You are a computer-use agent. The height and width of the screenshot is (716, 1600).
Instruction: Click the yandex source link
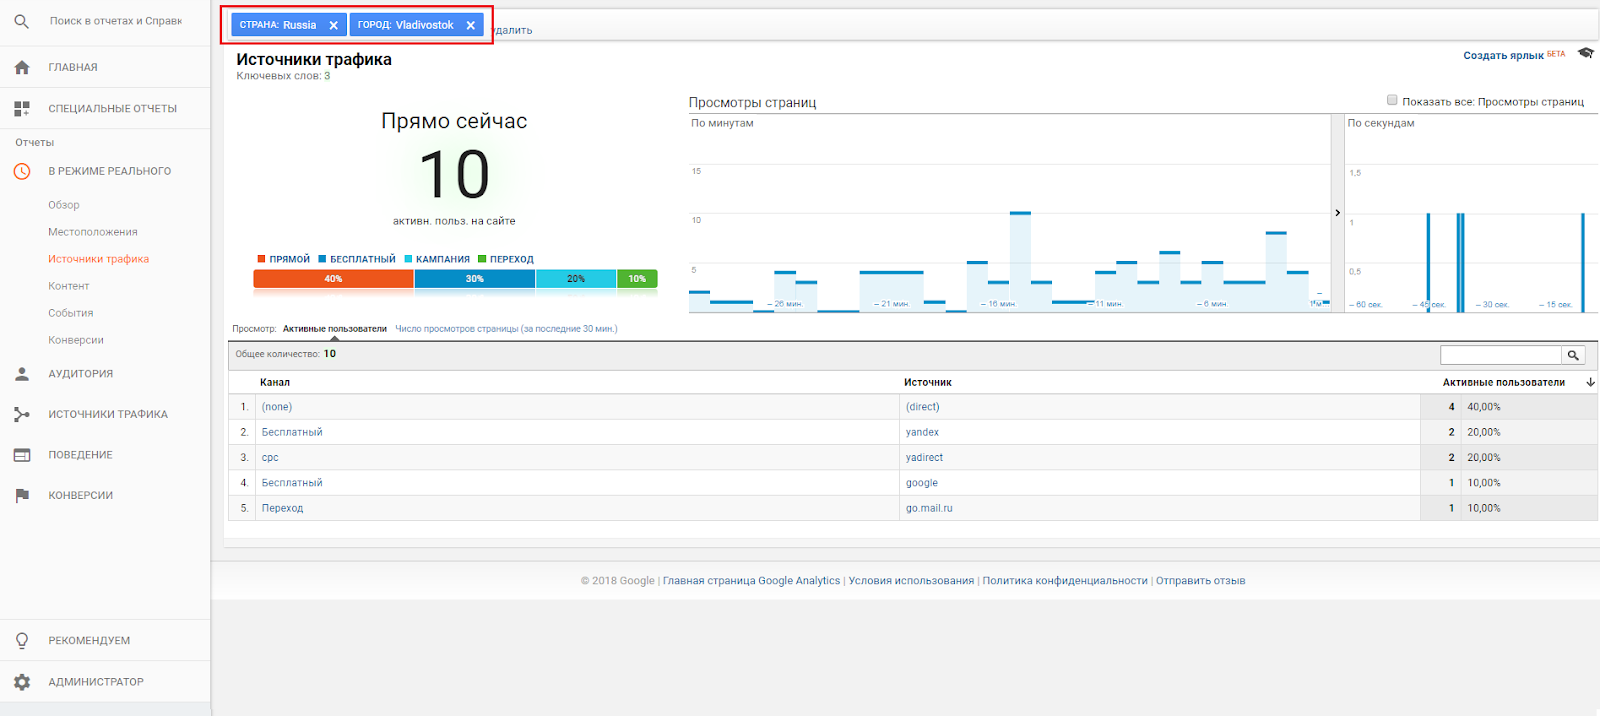[x=922, y=432]
